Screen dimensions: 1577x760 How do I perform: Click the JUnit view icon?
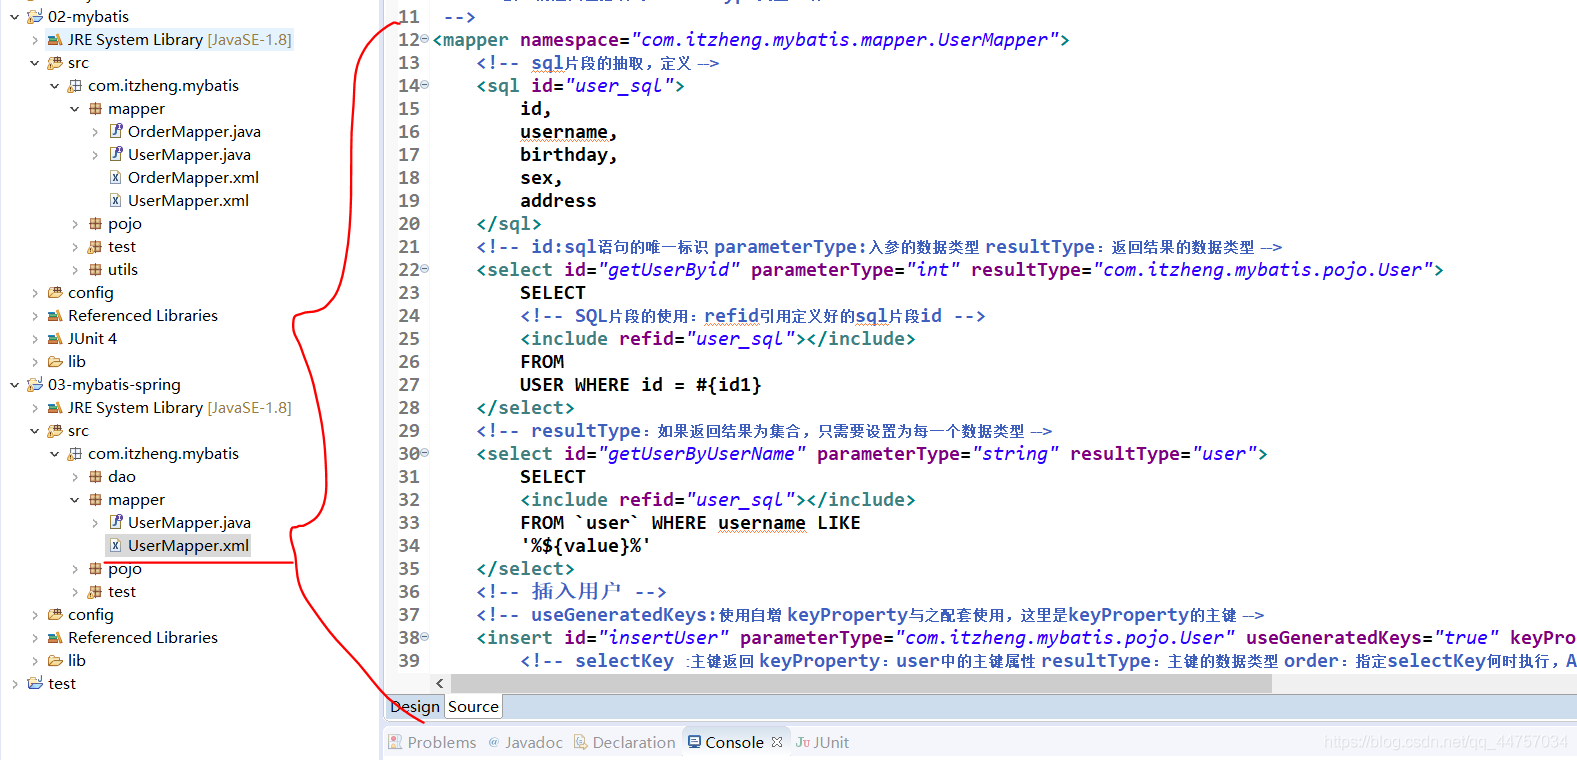coord(803,742)
